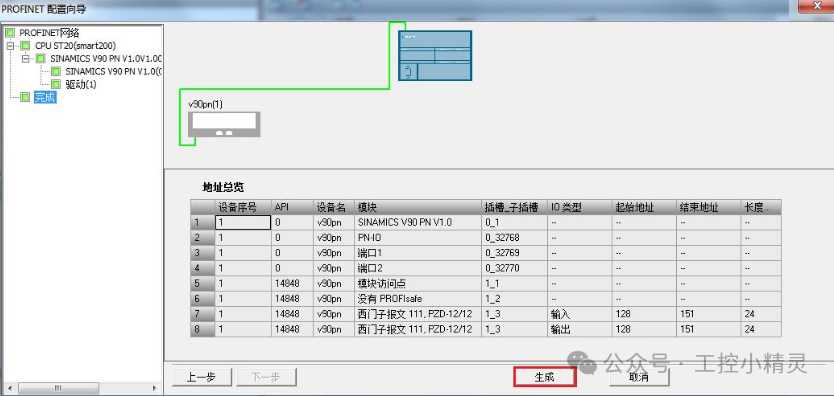Screen dimensions: 834x396
Task: Click the 0_32768 slot cell
Action: point(514,238)
